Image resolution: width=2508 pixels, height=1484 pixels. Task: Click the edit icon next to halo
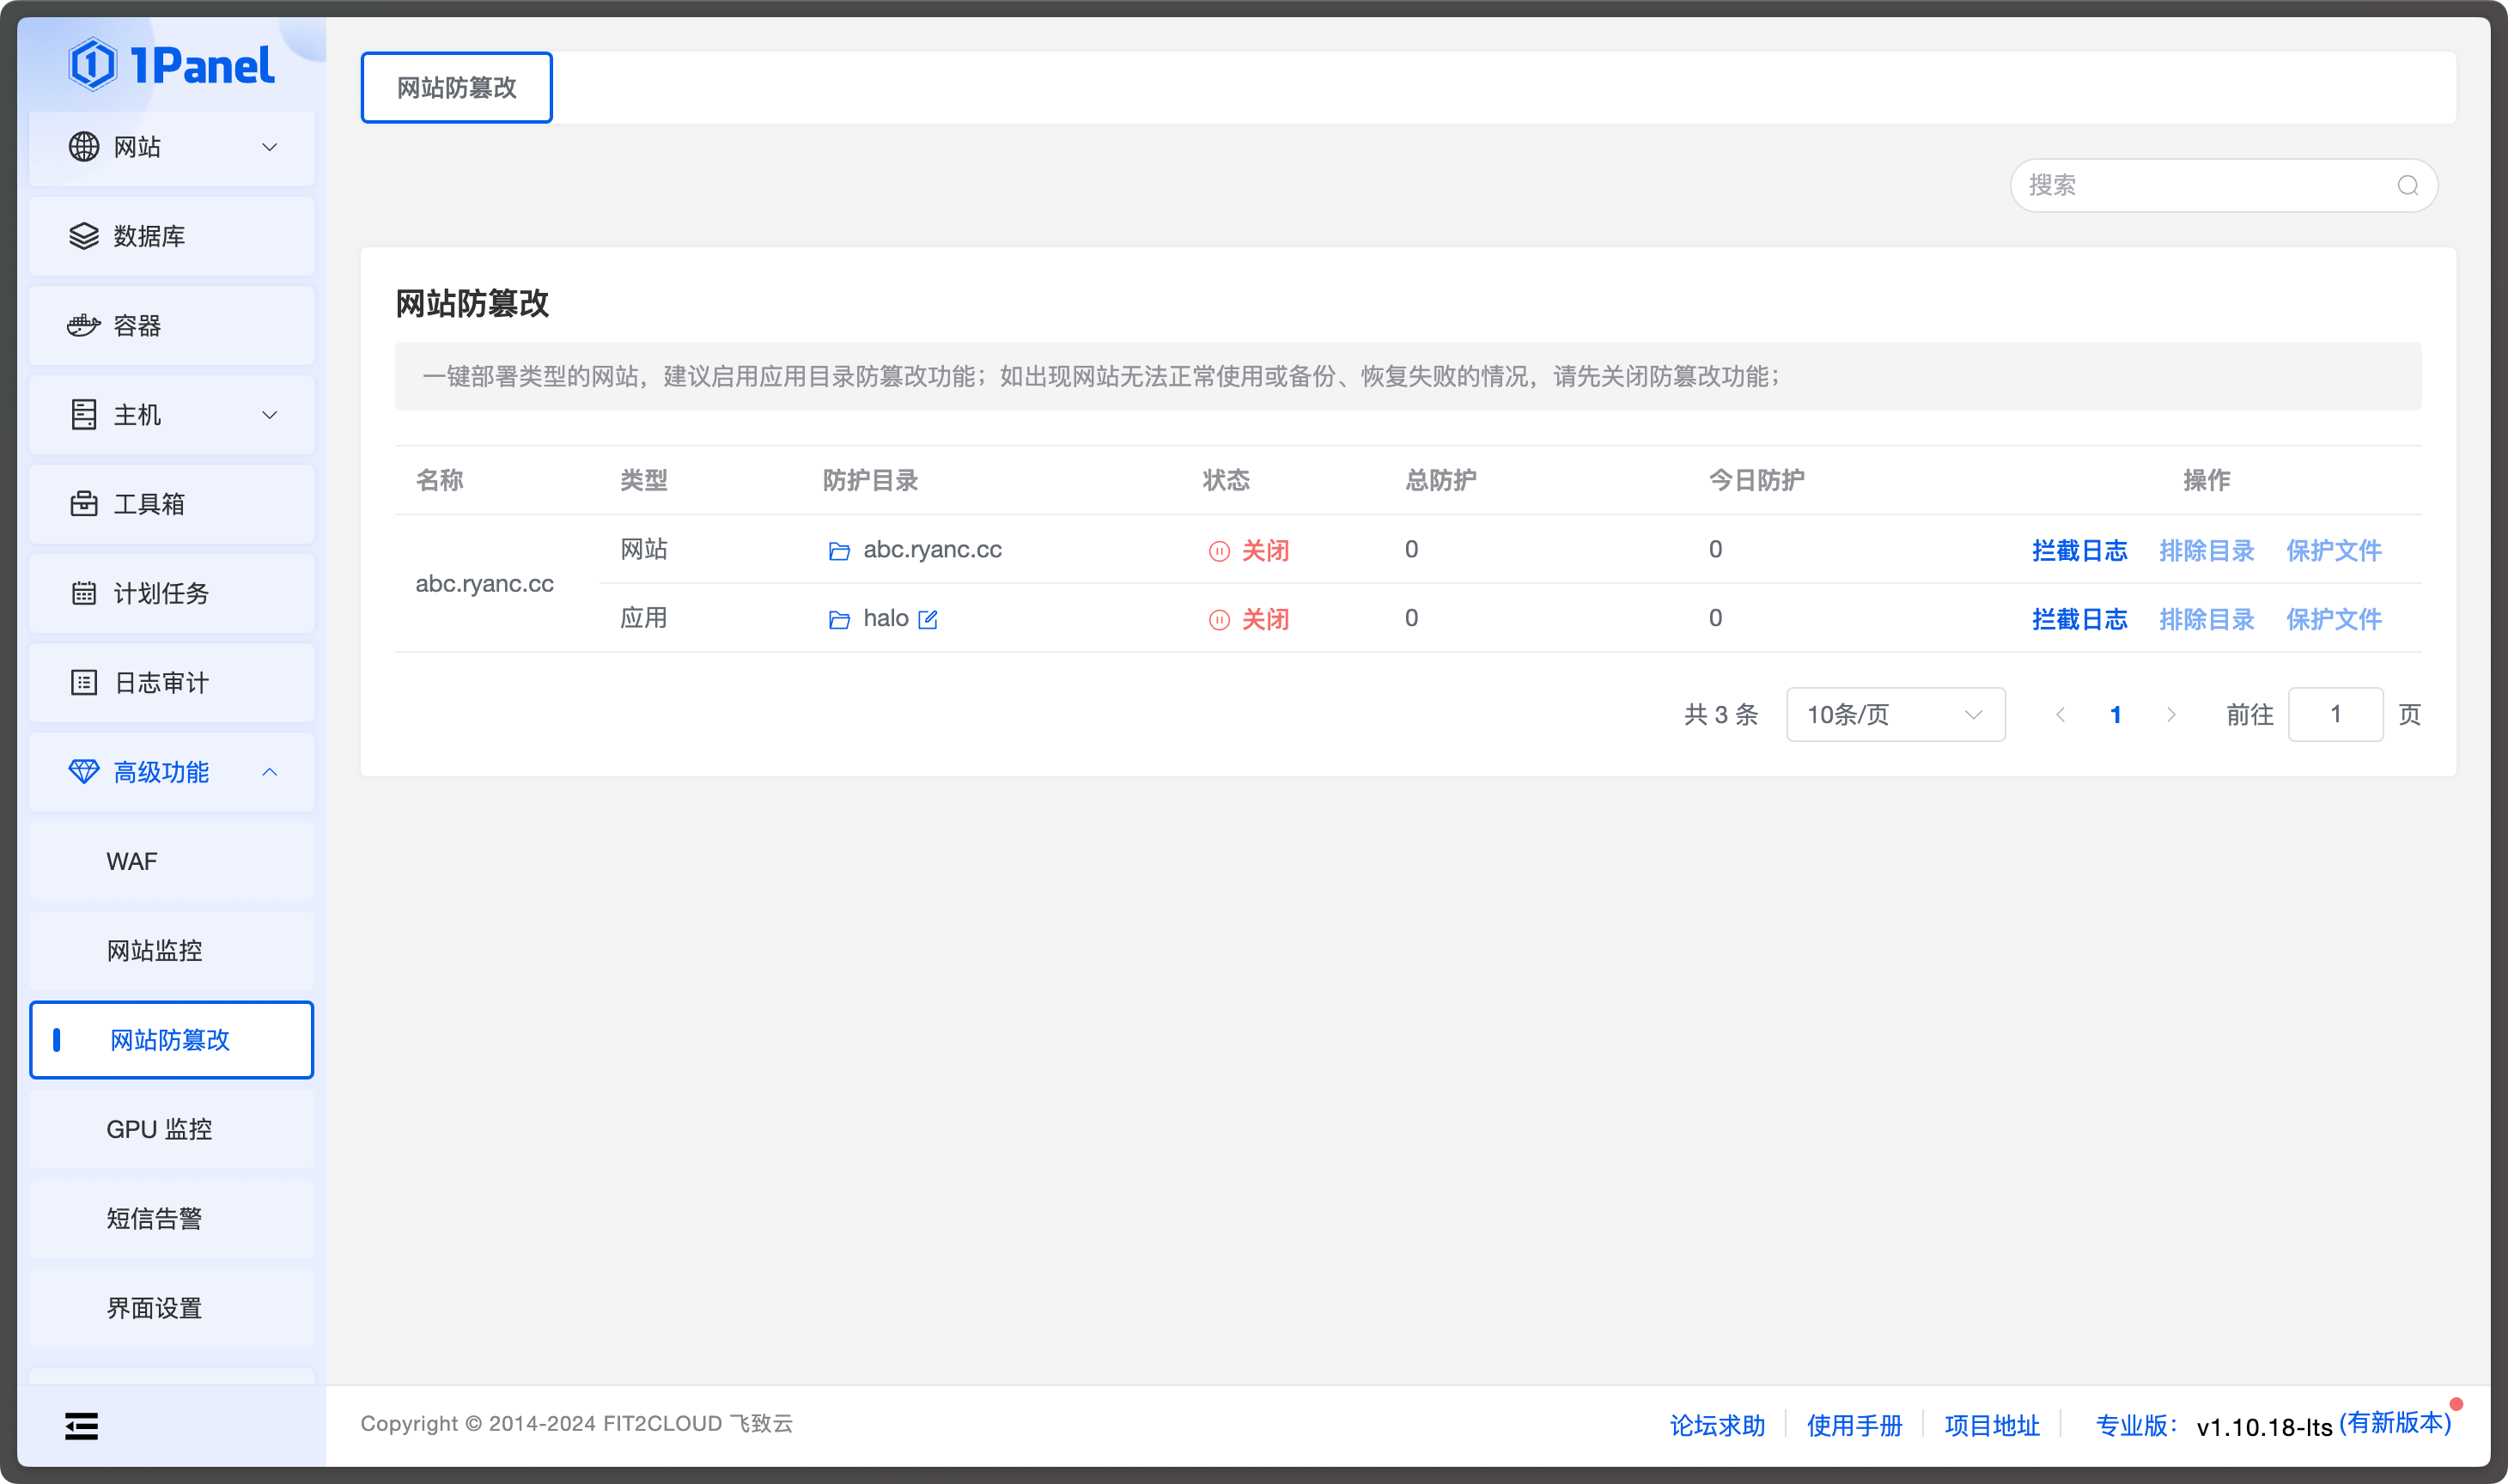coord(928,620)
